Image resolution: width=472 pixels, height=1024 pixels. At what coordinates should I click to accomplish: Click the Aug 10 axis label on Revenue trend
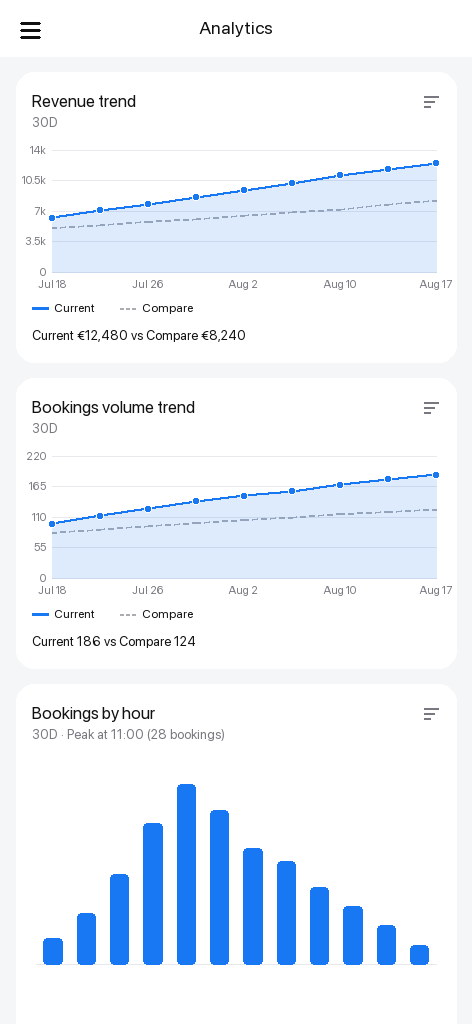pyautogui.click(x=340, y=284)
